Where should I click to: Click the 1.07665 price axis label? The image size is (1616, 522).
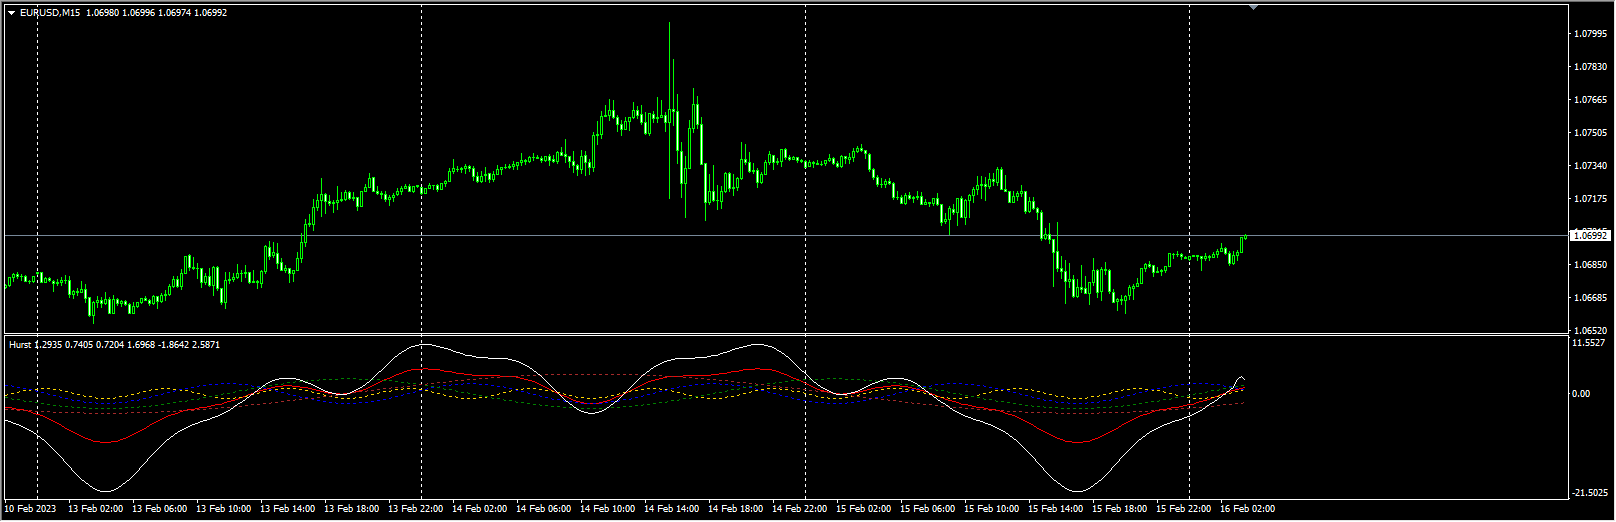(1590, 99)
